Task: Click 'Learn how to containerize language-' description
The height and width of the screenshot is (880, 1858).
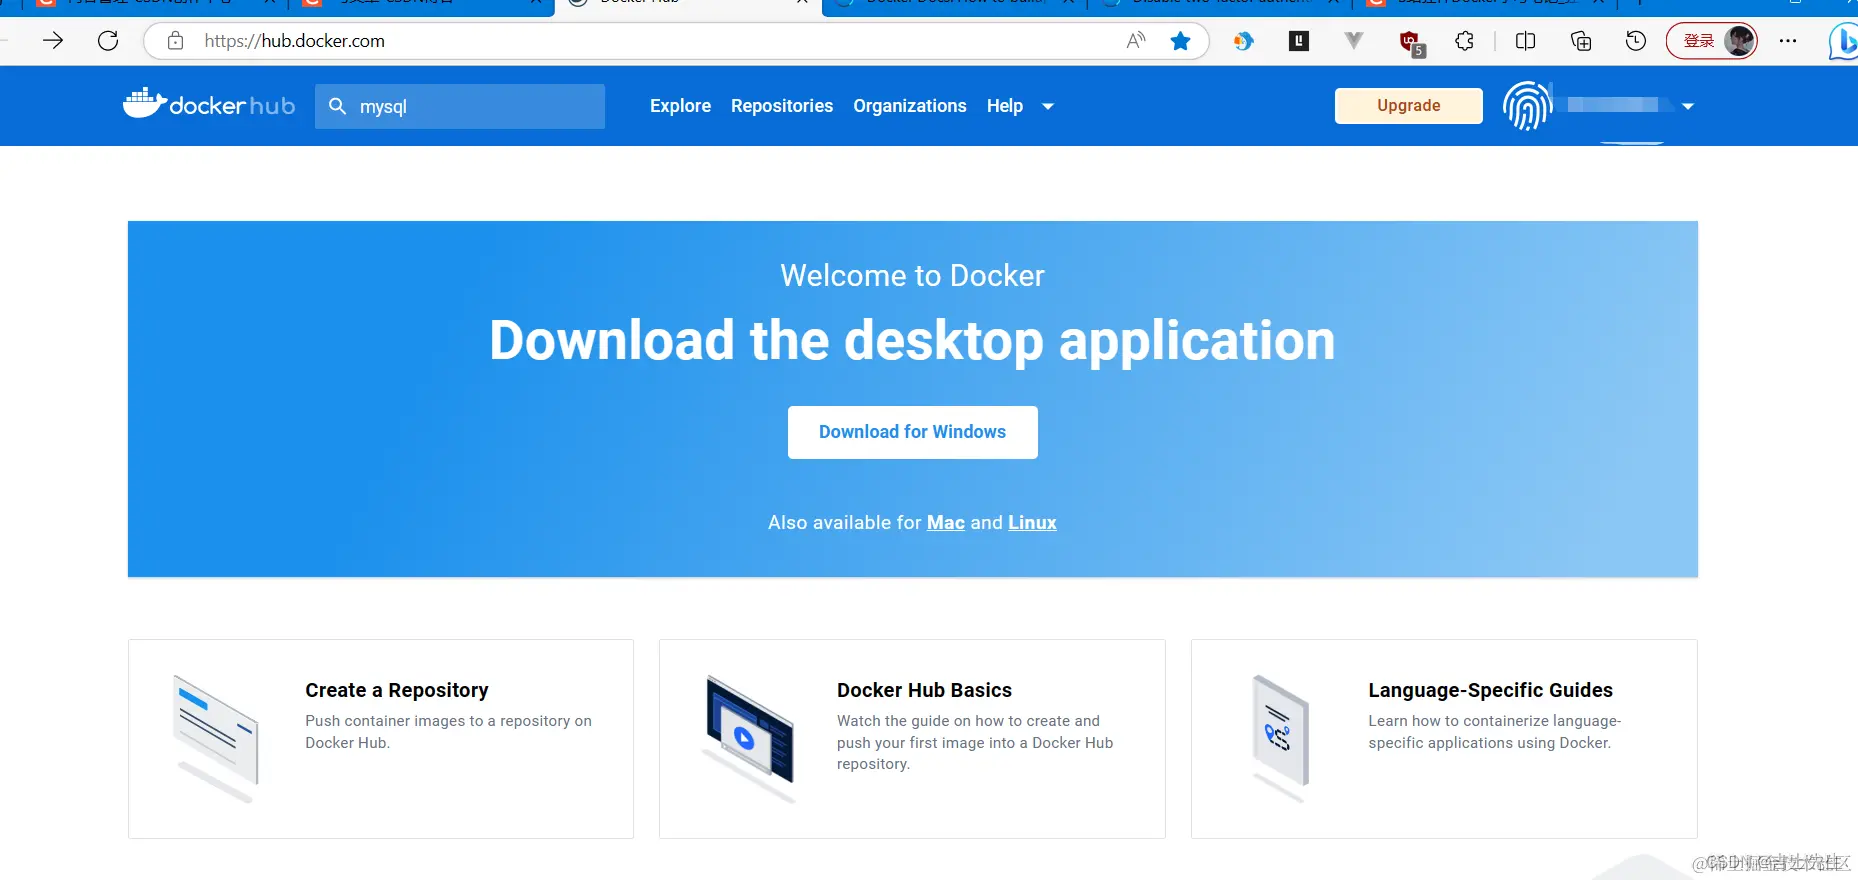Action: [1494, 732]
